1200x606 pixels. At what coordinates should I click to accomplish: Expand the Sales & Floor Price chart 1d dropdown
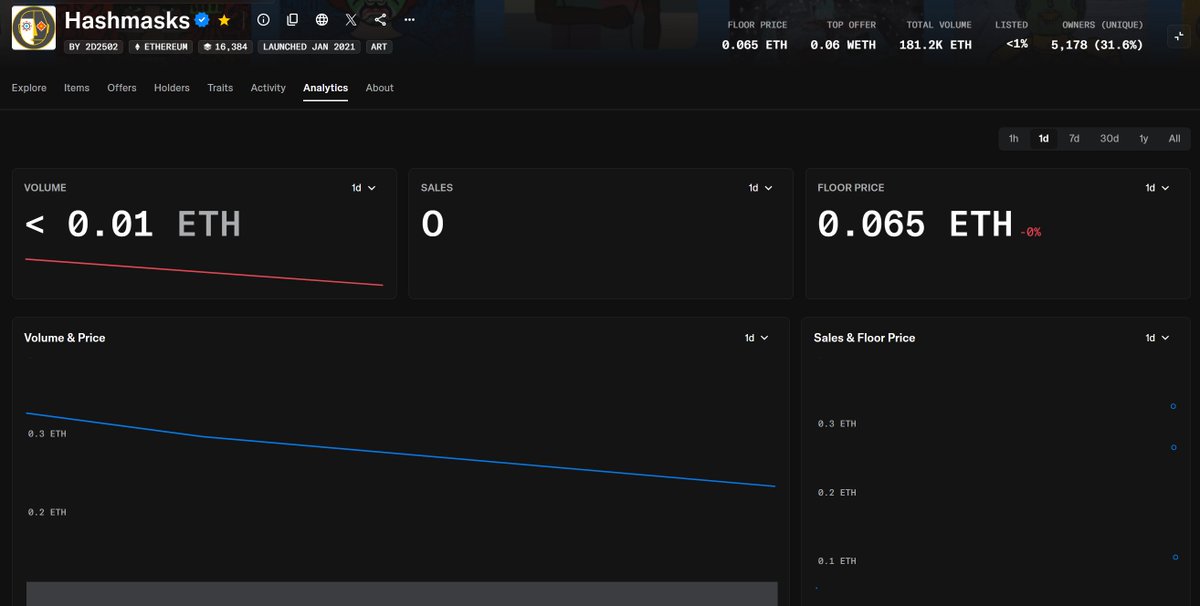1158,338
